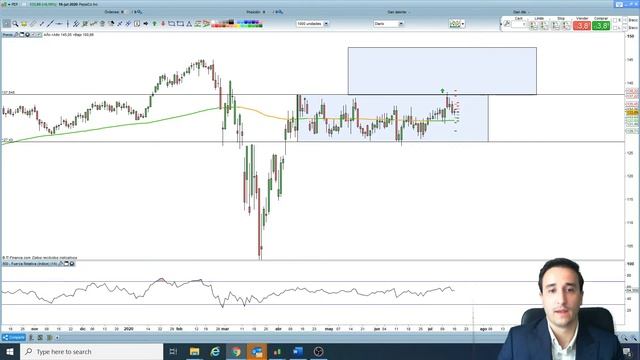
Task: Pick the dark green color swatch
Action: tap(261, 26)
